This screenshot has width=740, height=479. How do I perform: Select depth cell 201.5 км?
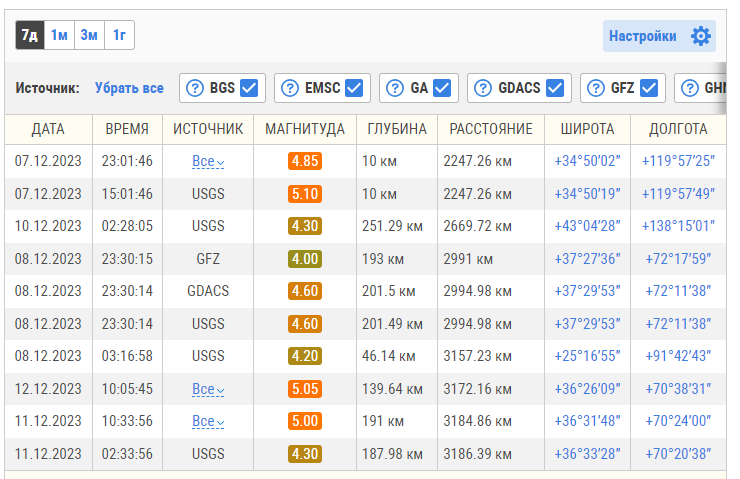tap(388, 291)
